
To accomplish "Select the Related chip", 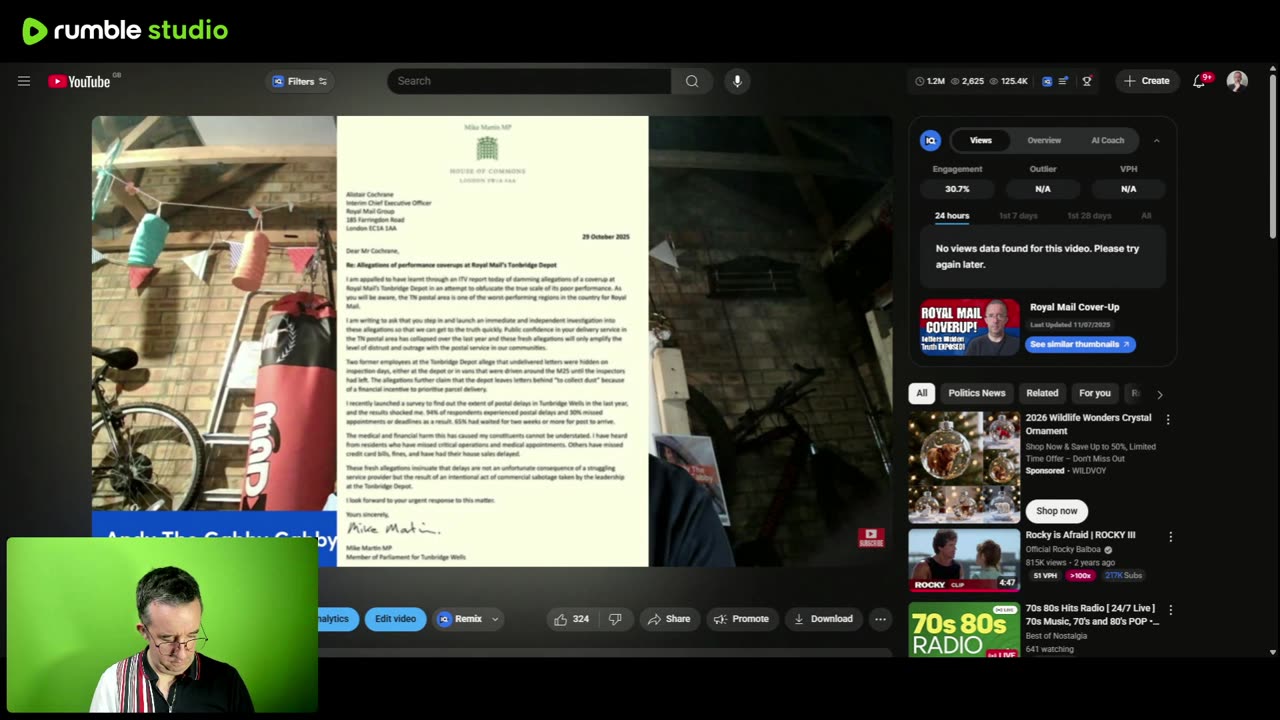I will pyautogui.click(x=1042, y=393).
